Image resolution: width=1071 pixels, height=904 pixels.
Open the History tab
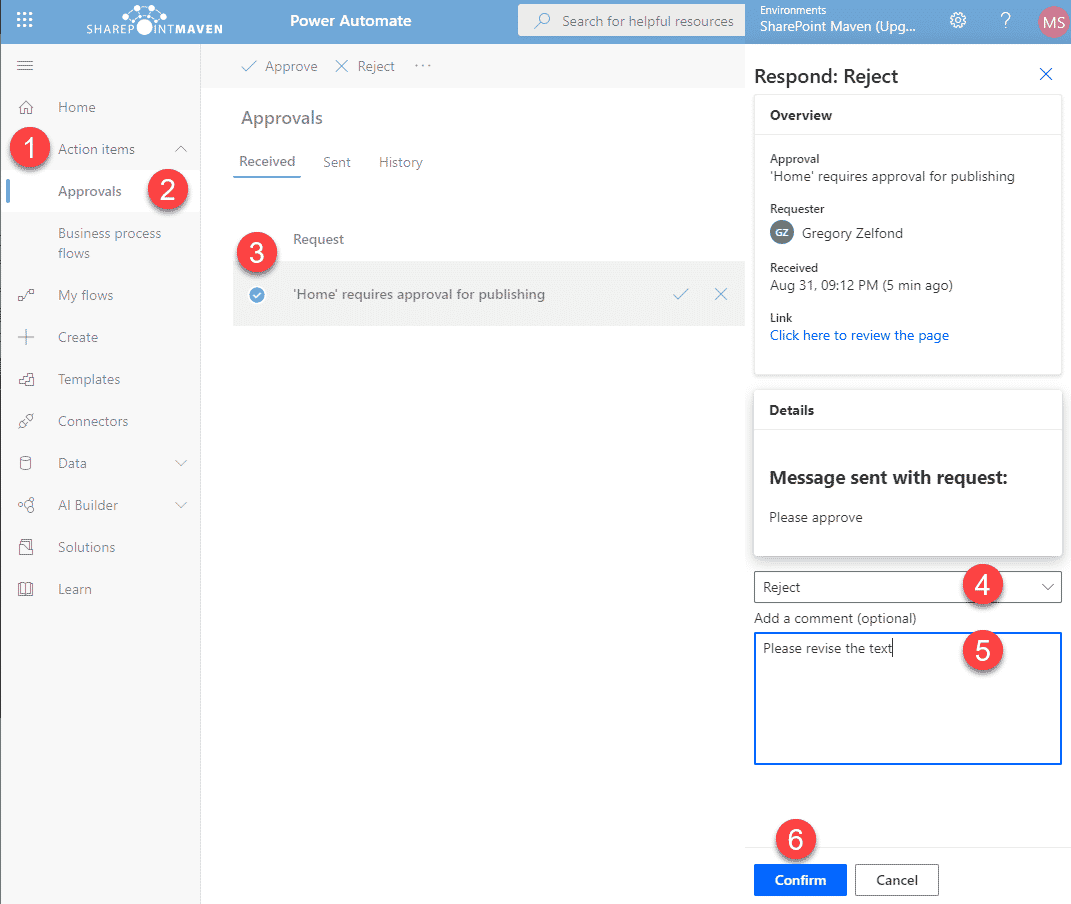click(x=400, y=161)
